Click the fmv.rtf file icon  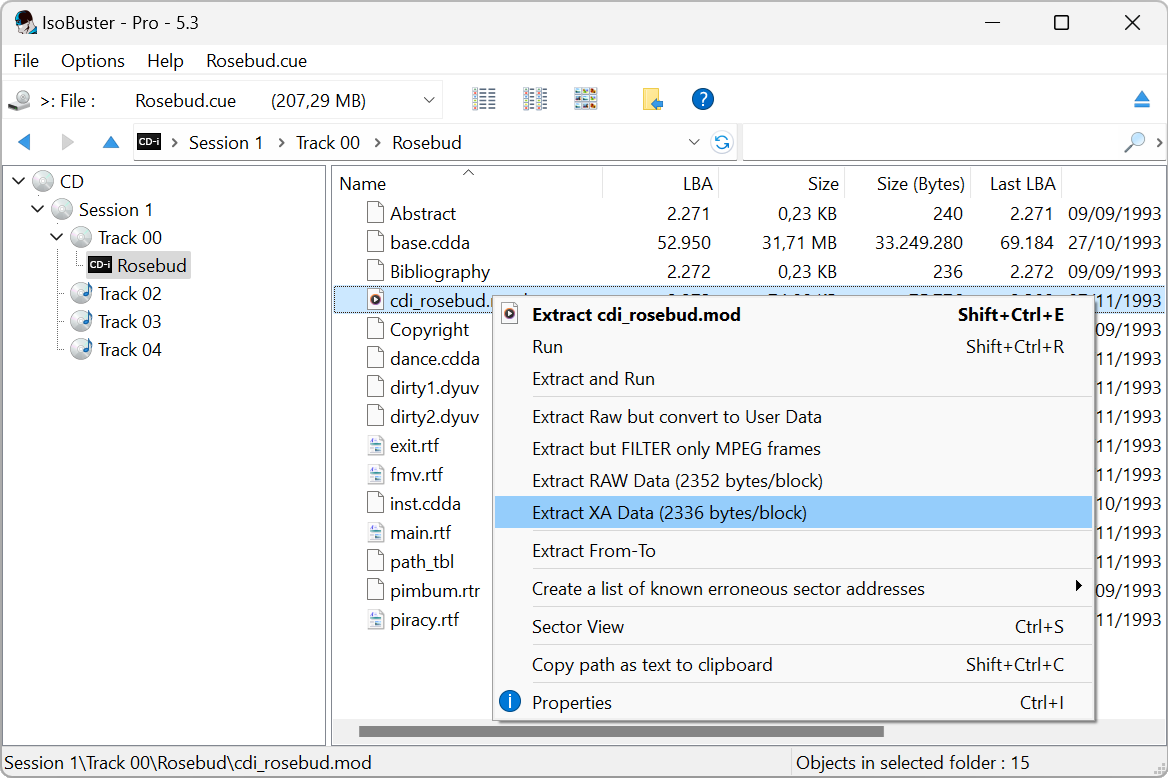tap(376, 475)
